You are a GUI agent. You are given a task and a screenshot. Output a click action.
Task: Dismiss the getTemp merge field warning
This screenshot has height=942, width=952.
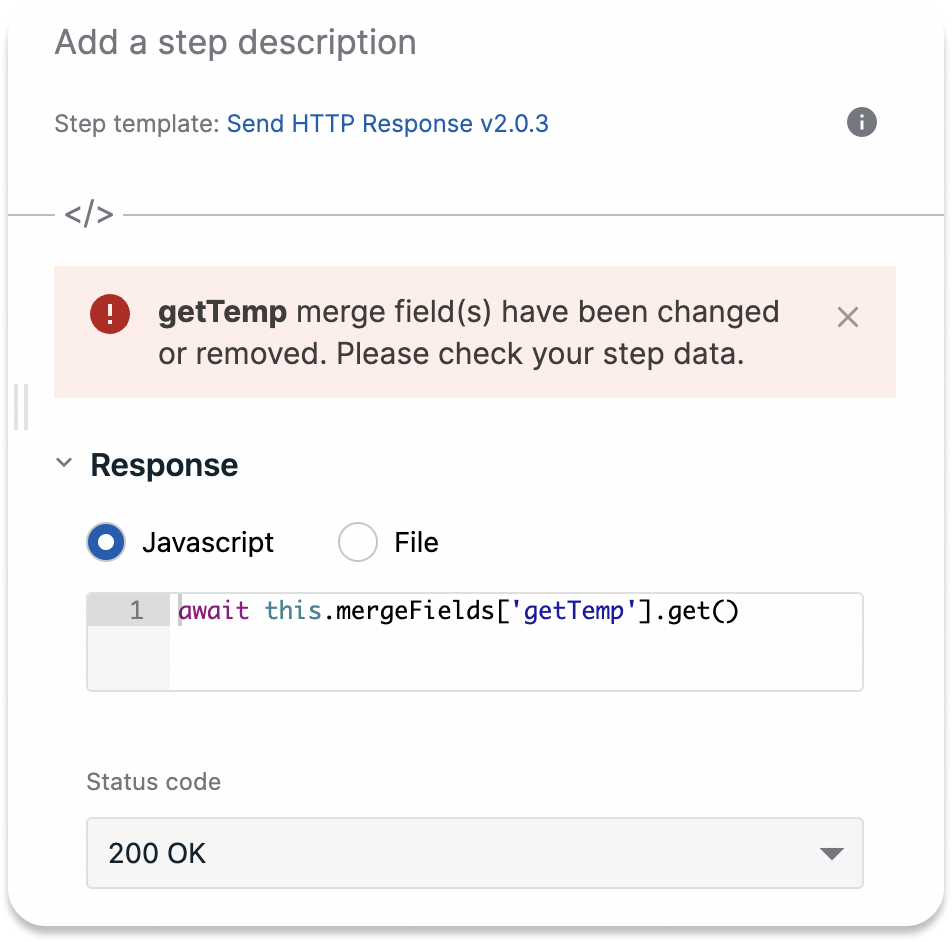[847, 317]
